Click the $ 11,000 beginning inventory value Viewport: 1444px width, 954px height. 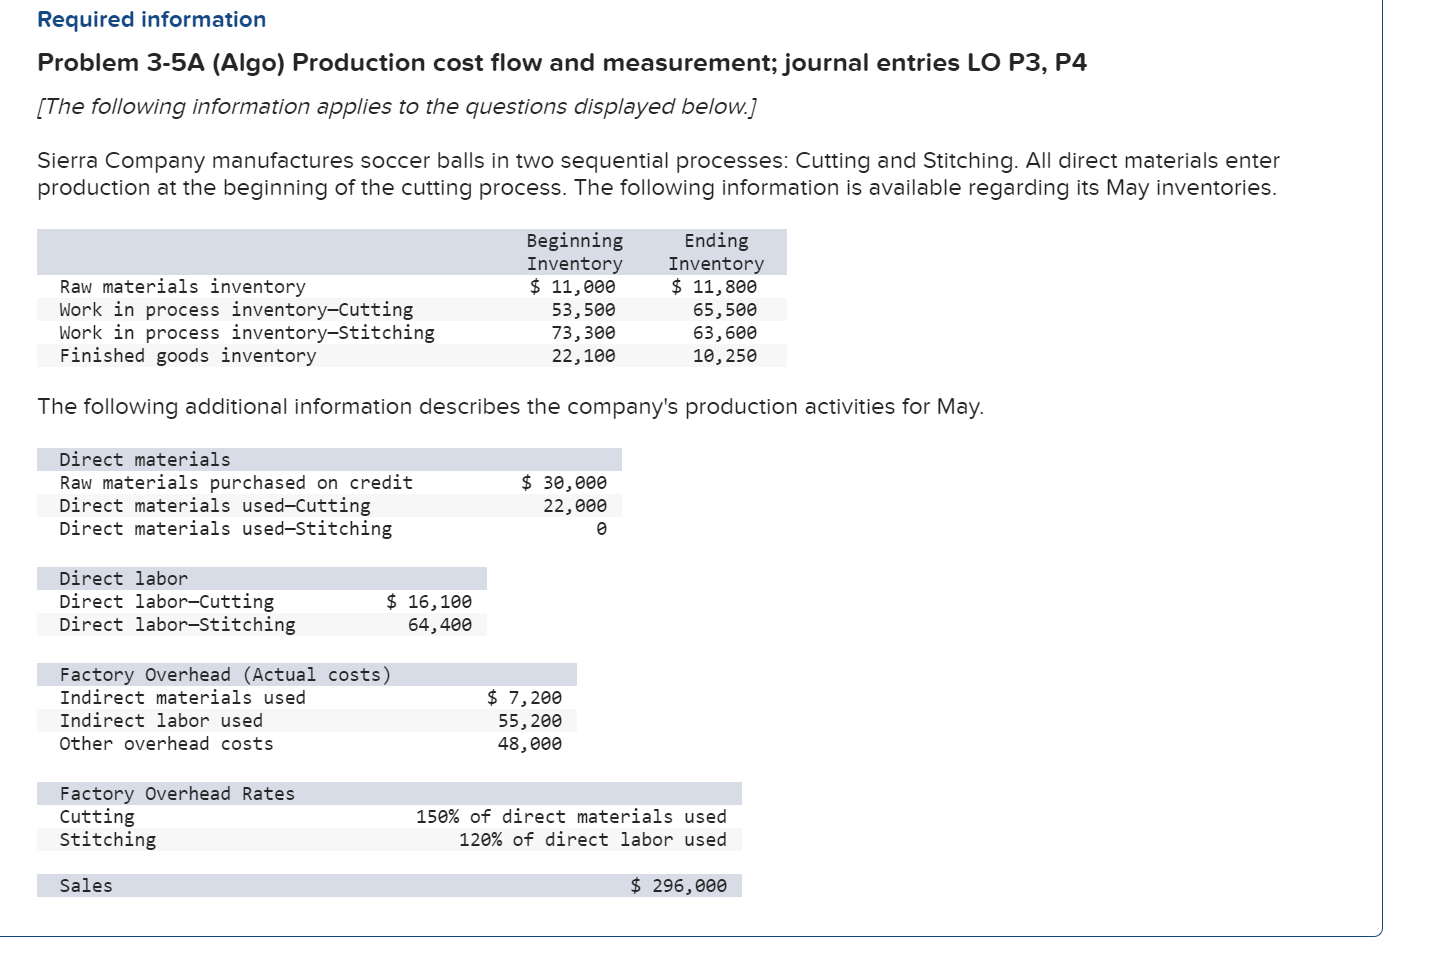(x=572, y=286)
